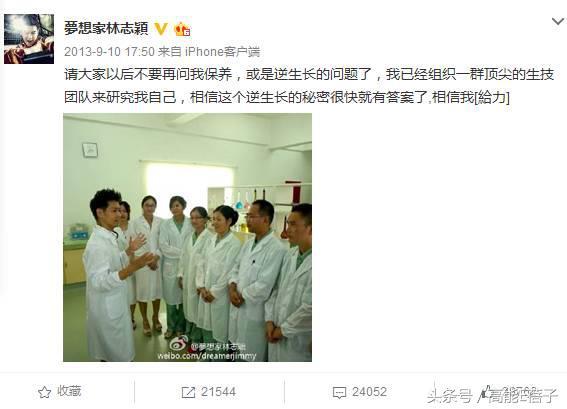The image size is (567, 409).
Task: Click the gold V verified badge
Action: (161, 28)
